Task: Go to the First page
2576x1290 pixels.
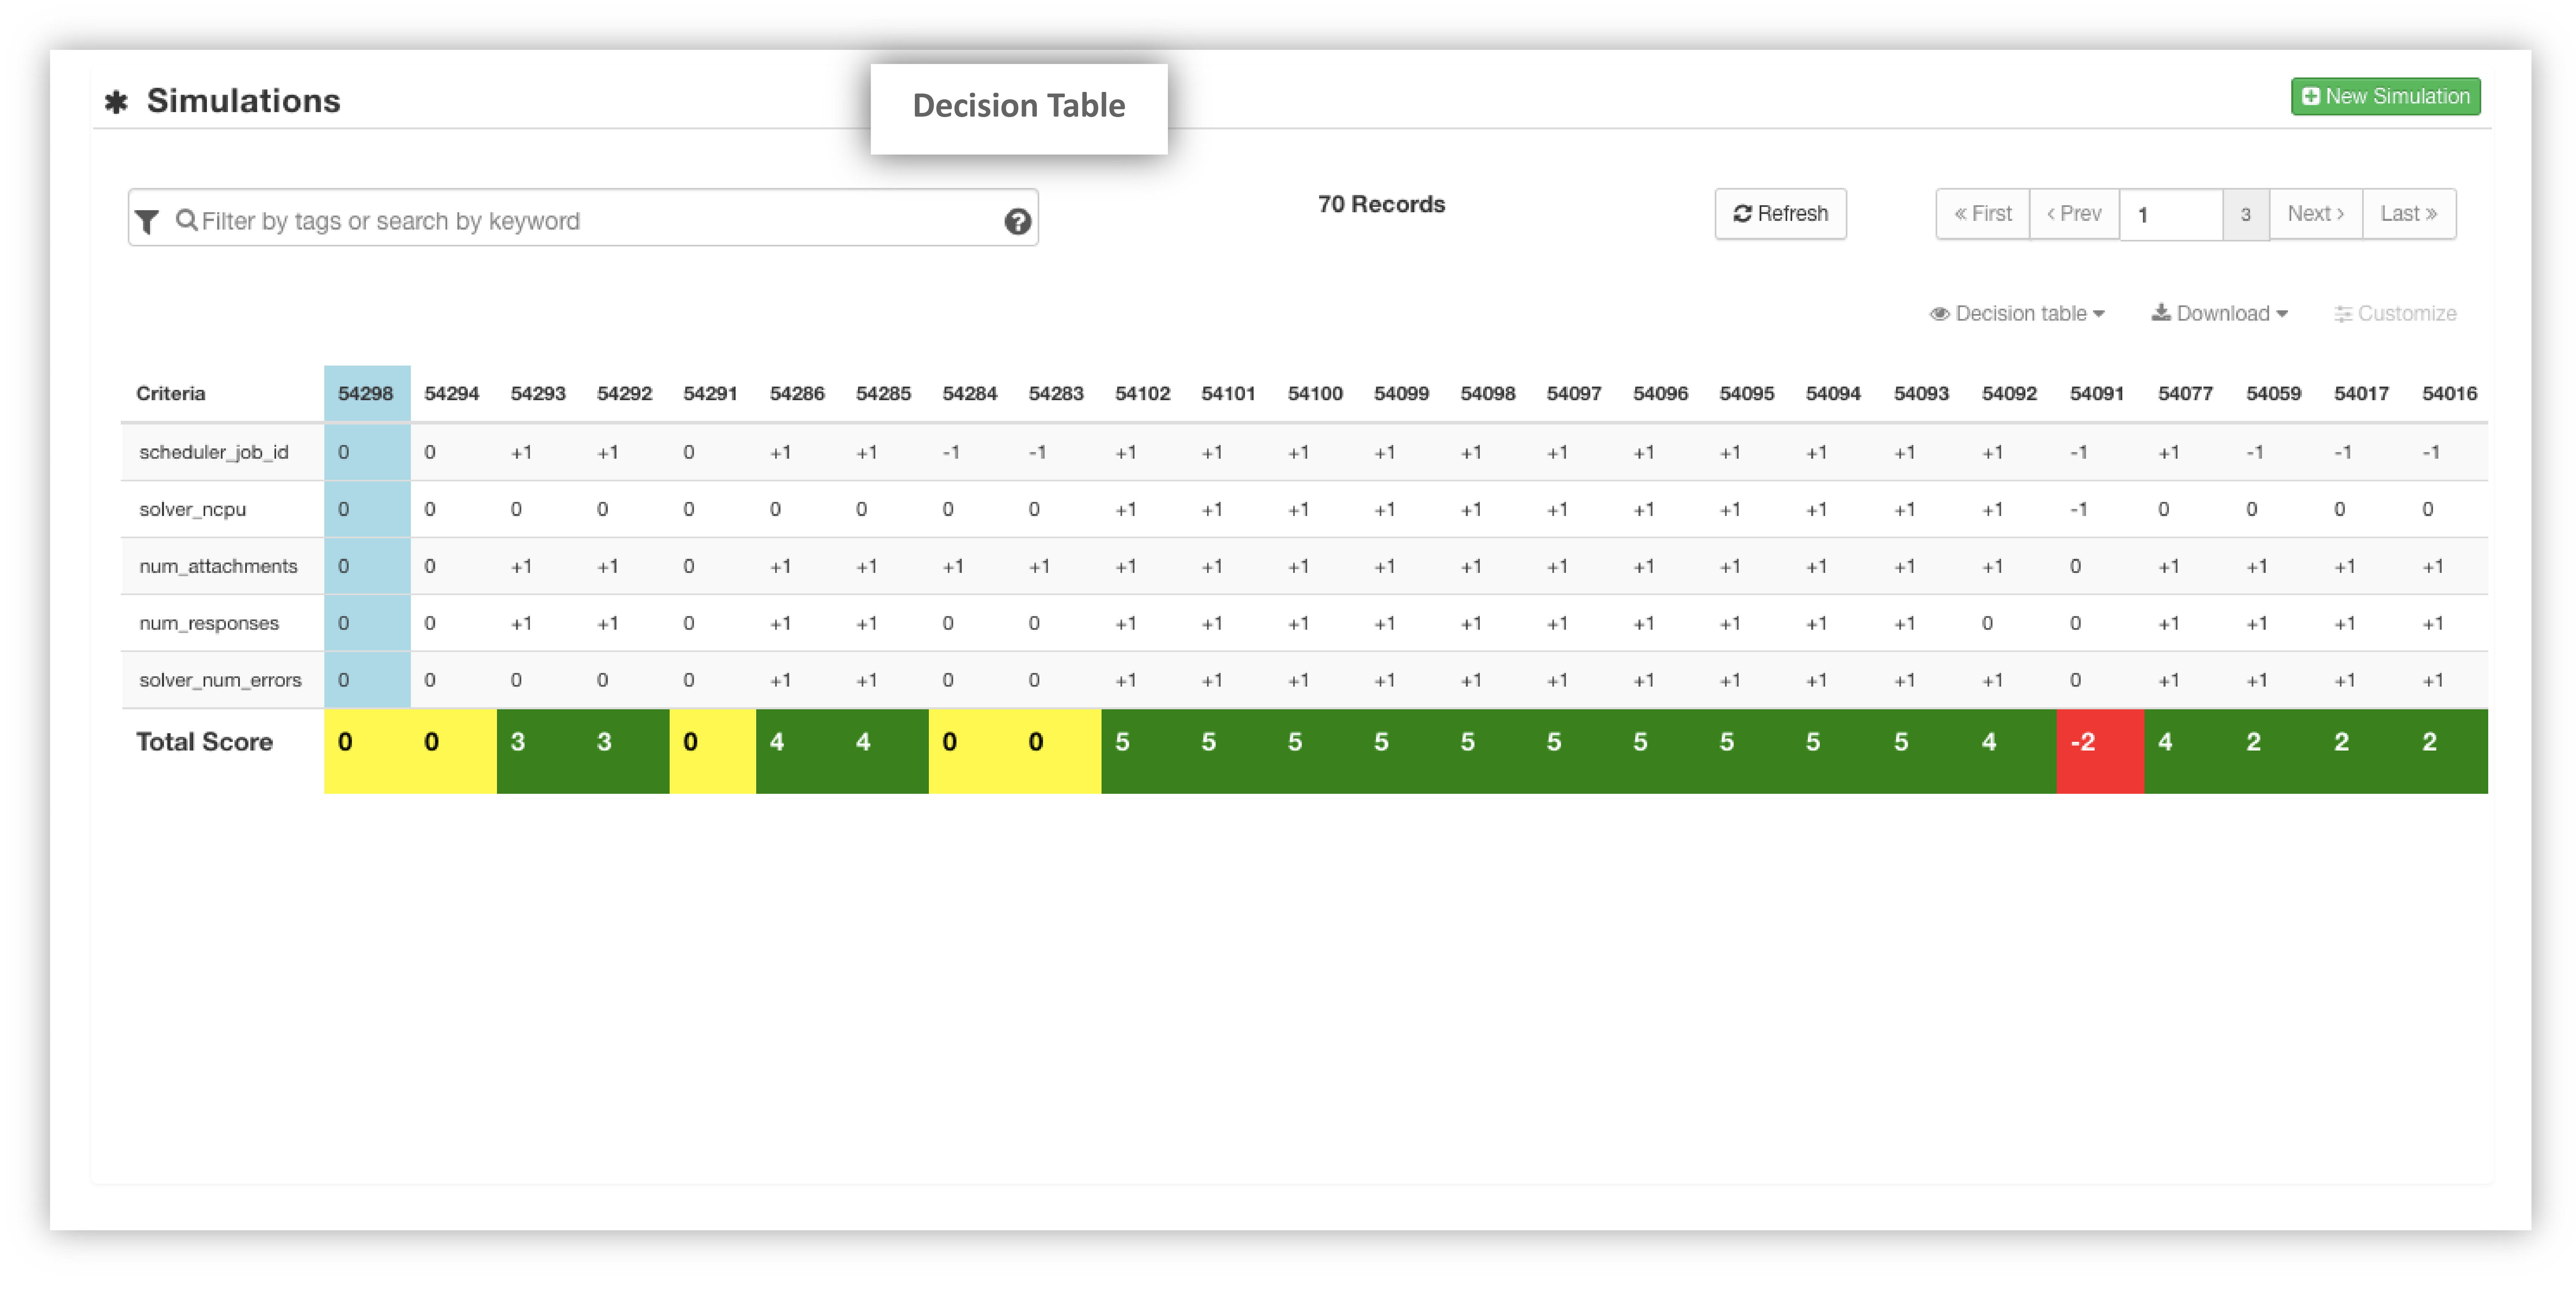Action: [x=1982, y=214]
